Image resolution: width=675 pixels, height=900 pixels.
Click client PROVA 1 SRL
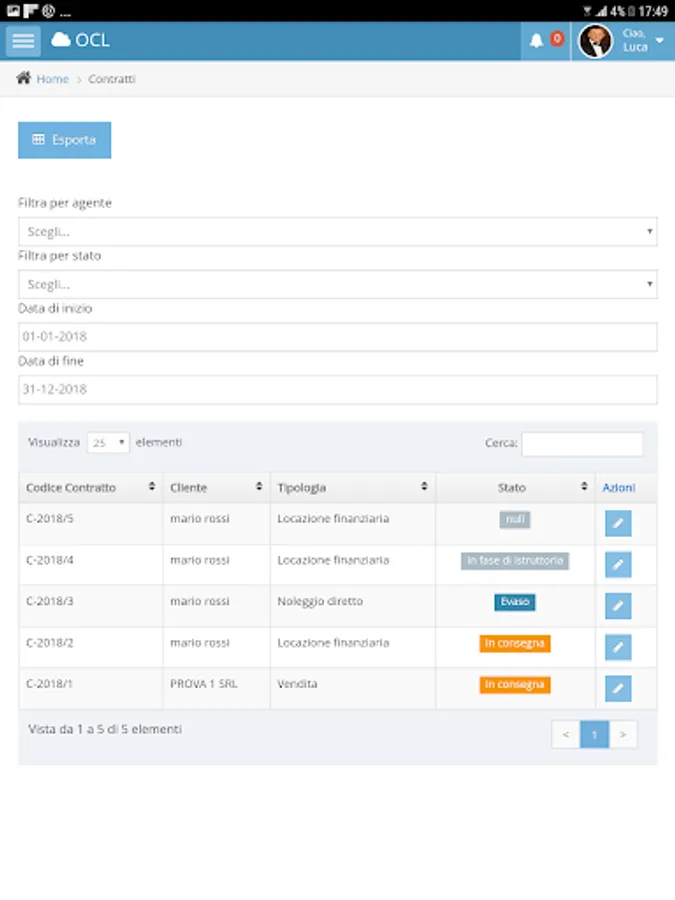click(204, 684)
